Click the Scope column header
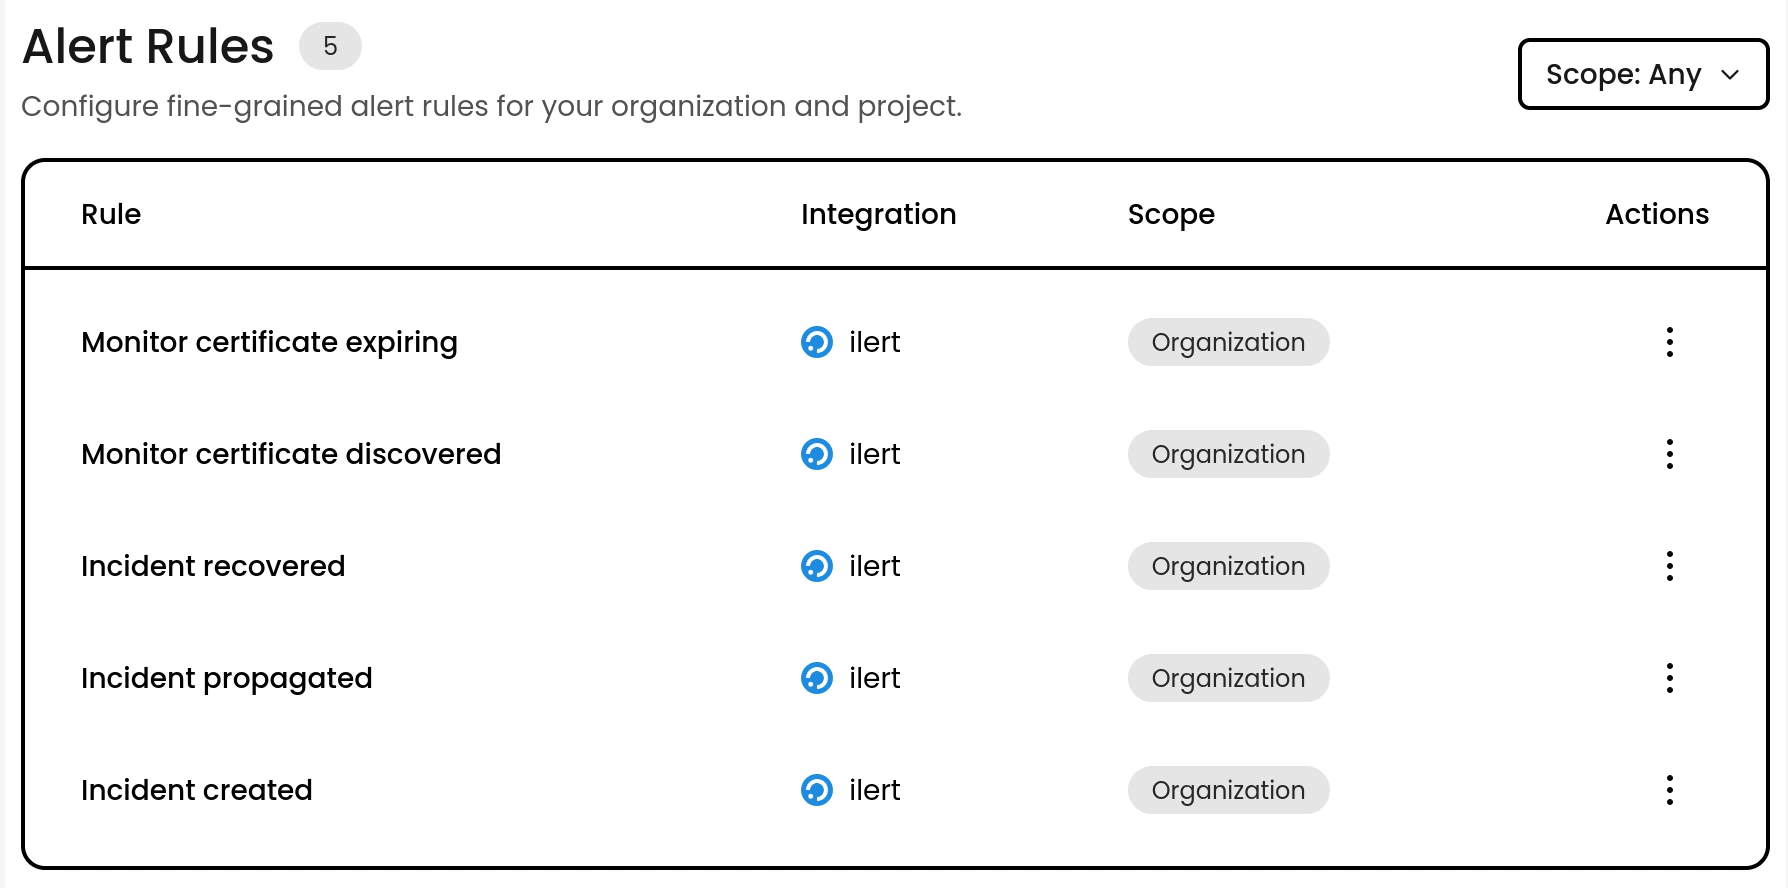Viewport: 1788px width, 888px height. (x=1170, y=214)
